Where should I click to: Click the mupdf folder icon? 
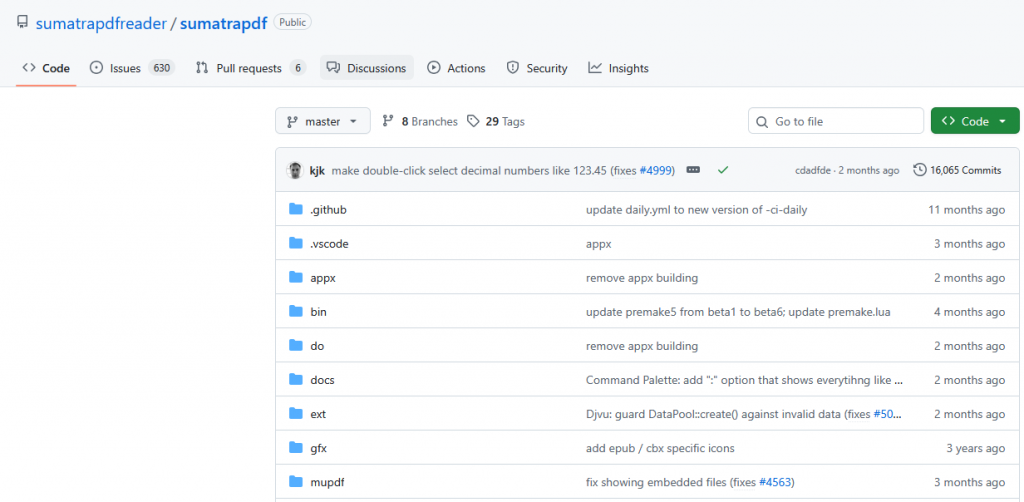(x=295, y=482)
